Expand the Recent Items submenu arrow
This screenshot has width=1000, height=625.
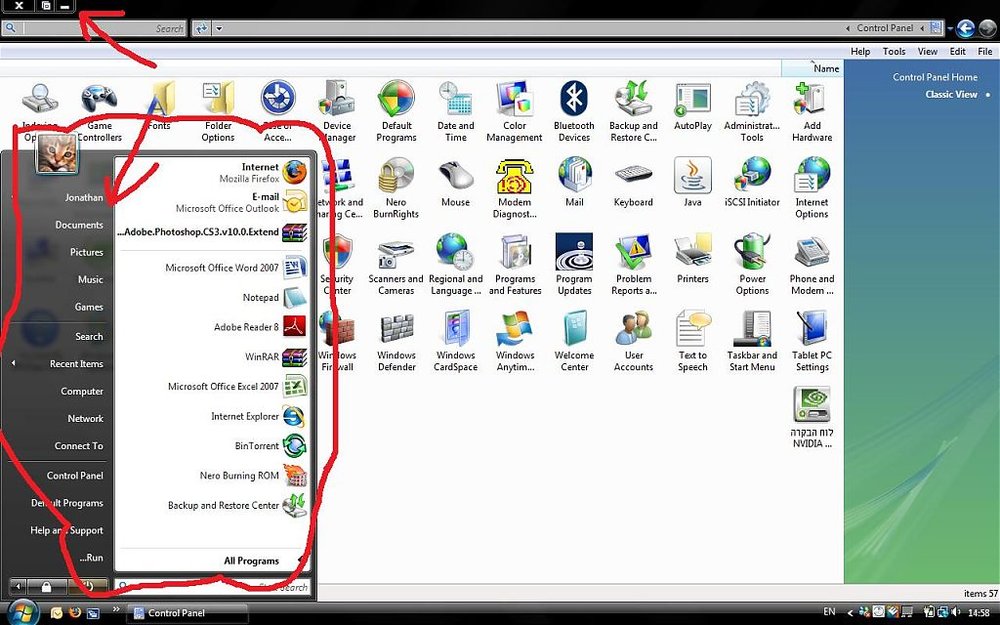[x=13, y=364]
